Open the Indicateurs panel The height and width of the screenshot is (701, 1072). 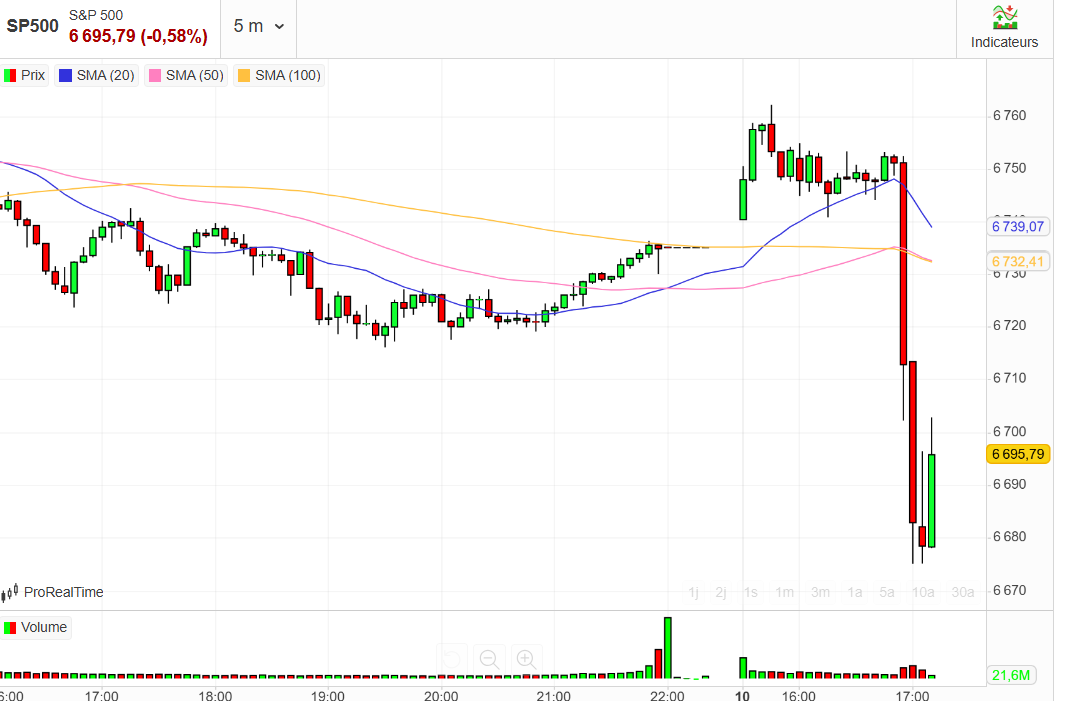point(1004,27)
